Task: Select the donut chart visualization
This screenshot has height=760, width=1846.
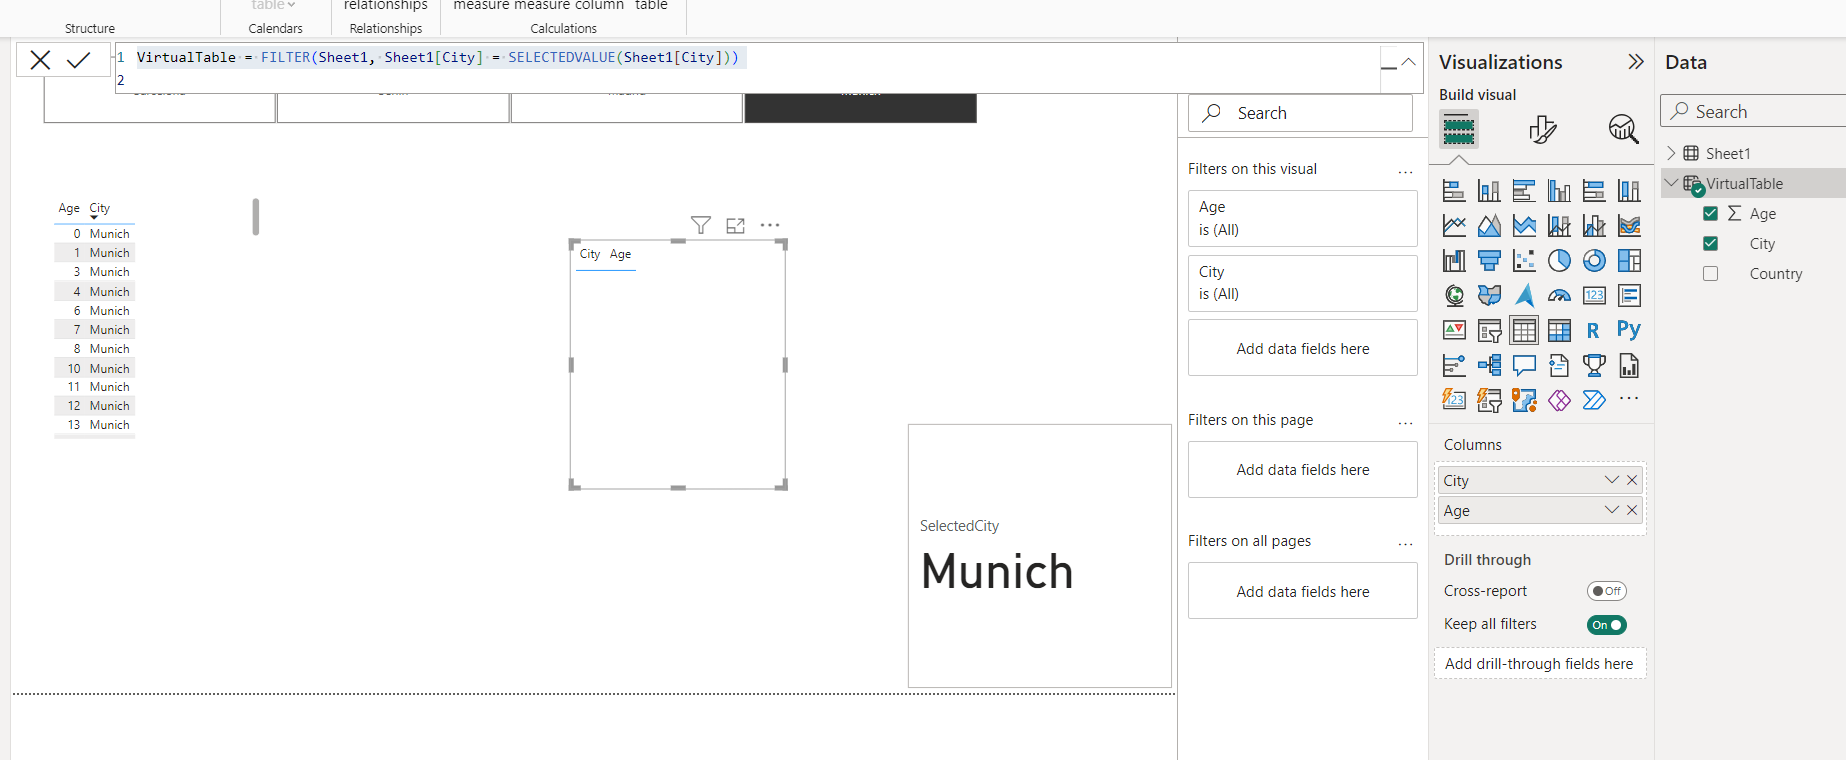Action: (x=1594, y=261)
